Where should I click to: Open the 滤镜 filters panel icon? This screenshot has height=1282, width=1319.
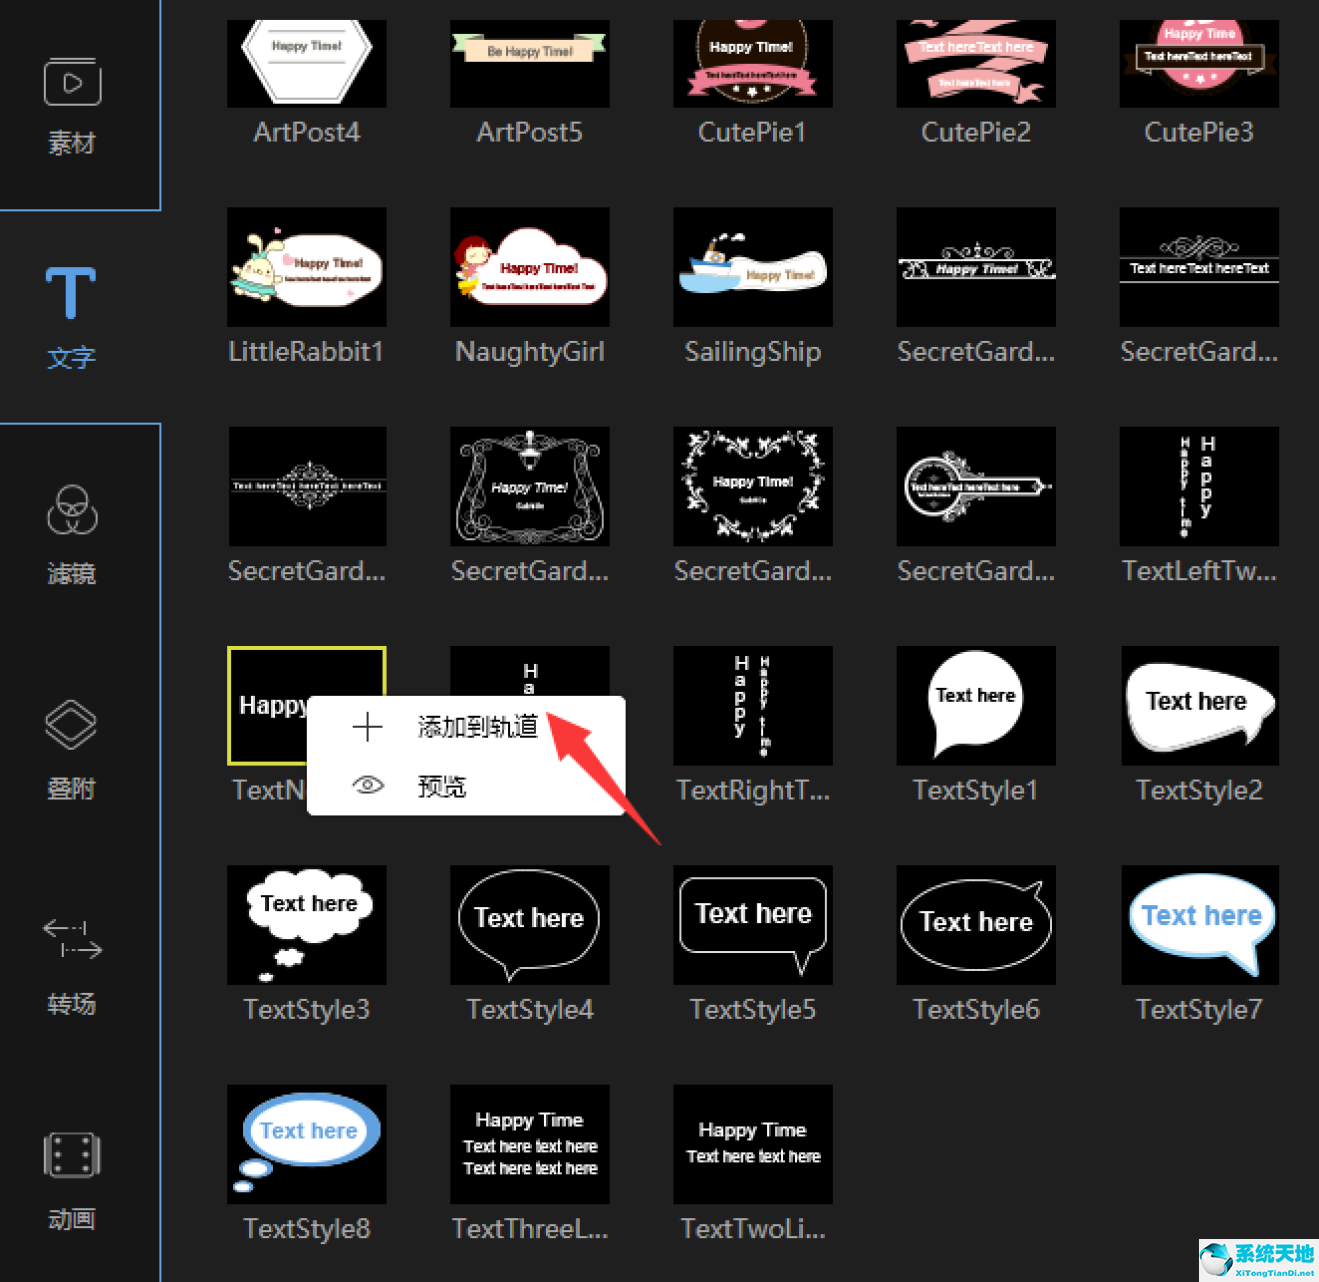pyautogui.click(x=72, y=511)
